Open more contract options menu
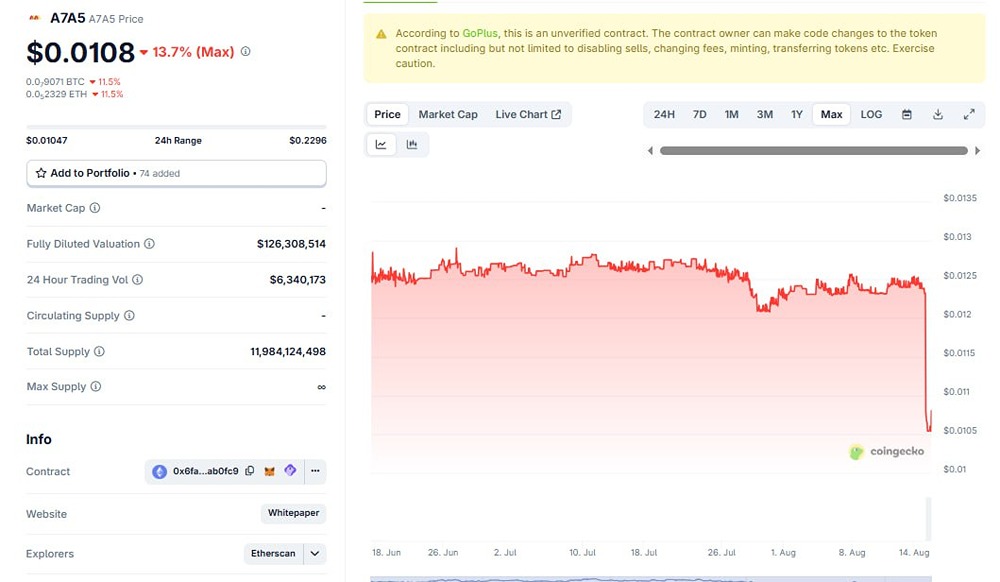This screenshot has height=582, width=1000. [315, 471]
